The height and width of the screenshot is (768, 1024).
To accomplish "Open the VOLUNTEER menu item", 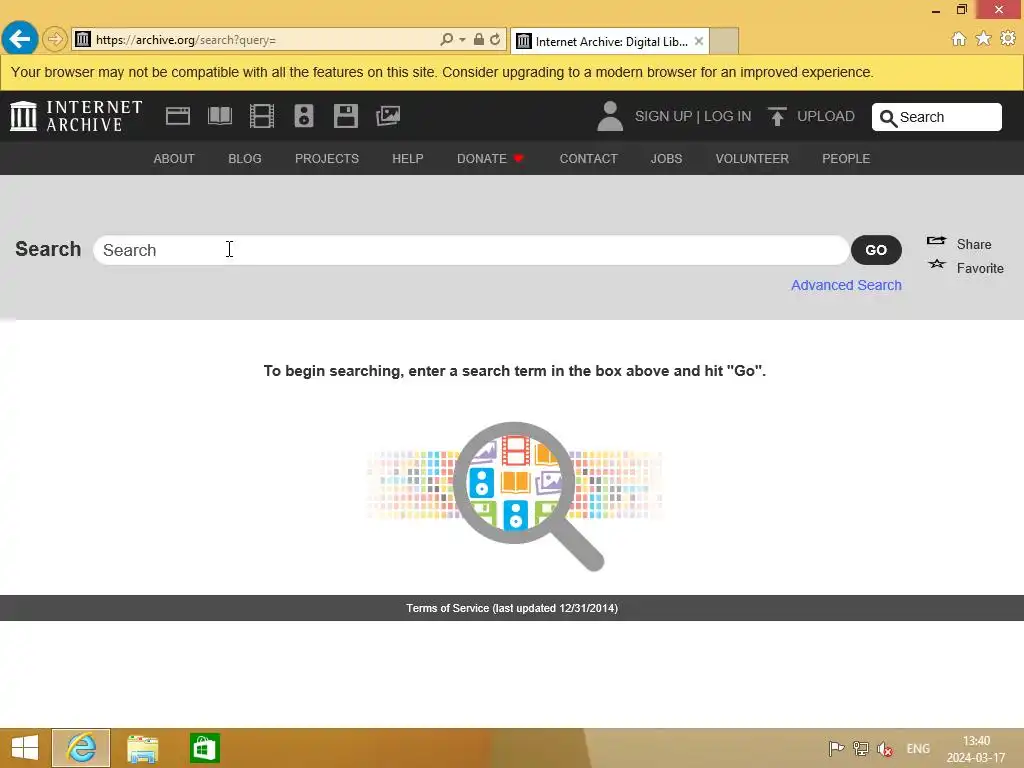I will (x=752, y=159).
